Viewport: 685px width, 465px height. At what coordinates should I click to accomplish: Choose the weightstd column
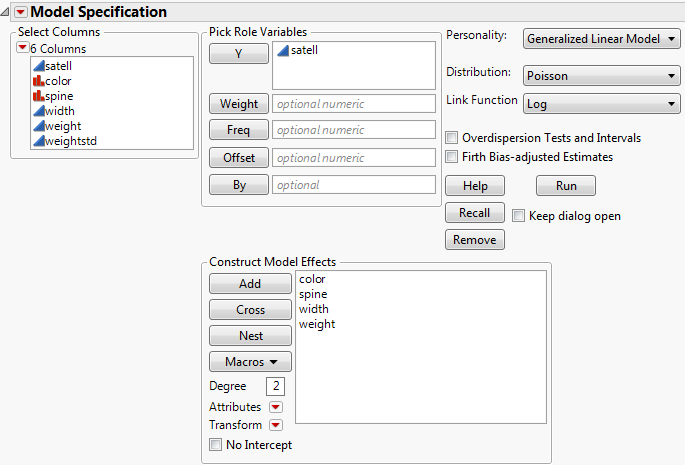[70, 141]
